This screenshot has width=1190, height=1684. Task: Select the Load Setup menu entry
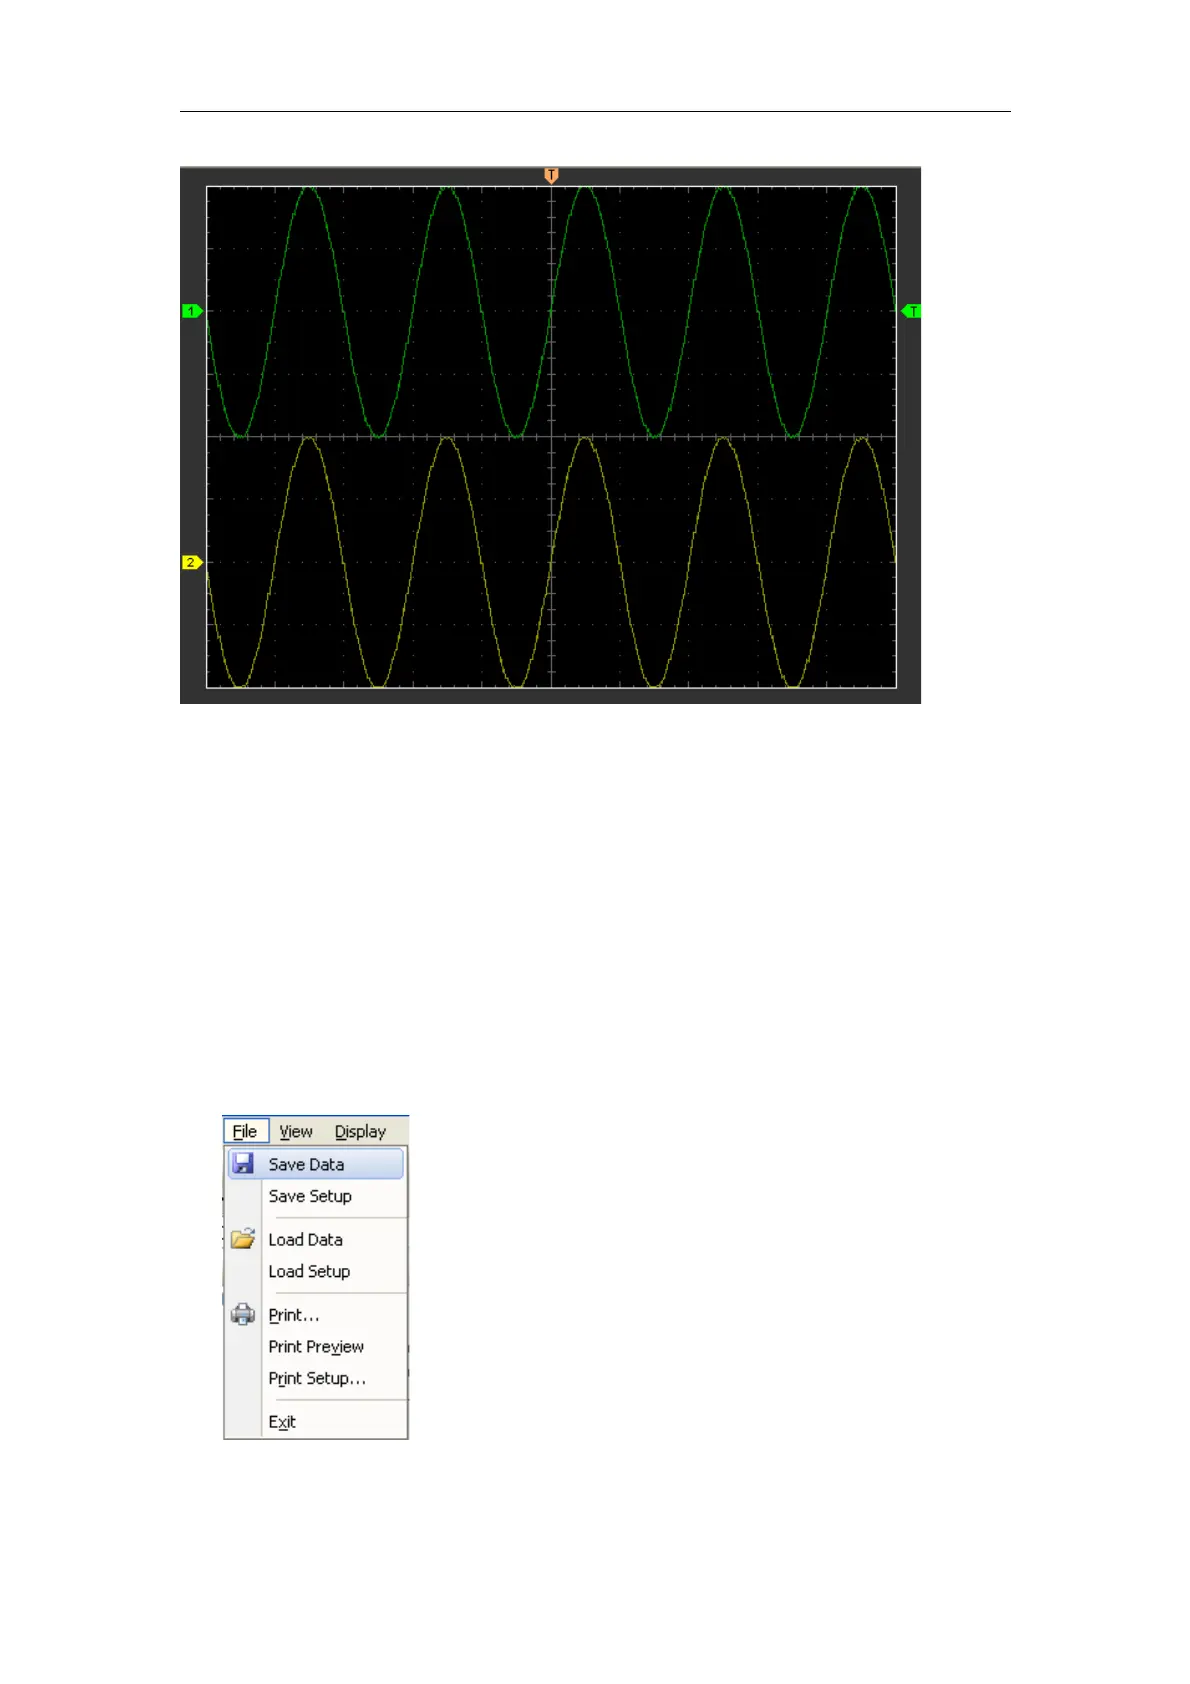pos(309,1272)
